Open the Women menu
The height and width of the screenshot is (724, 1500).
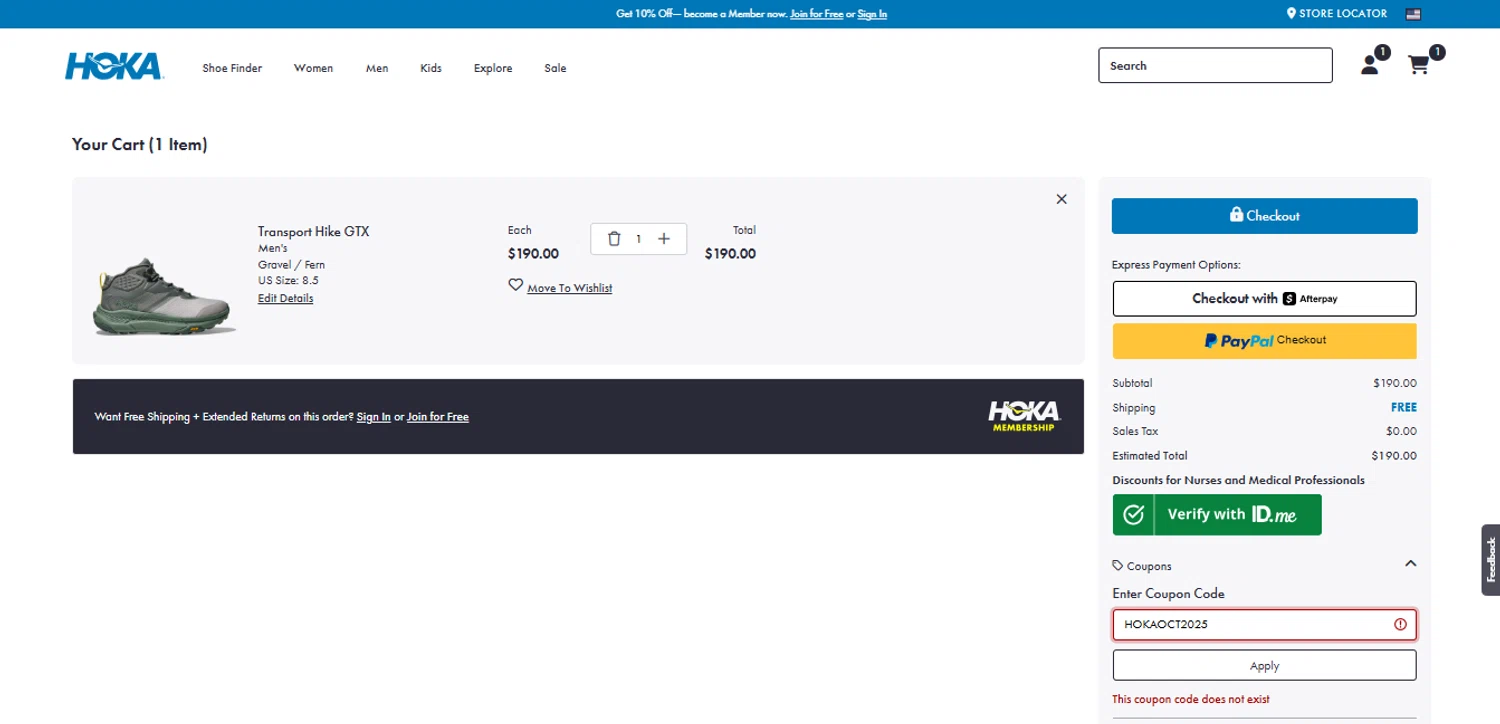coord(313,68)
